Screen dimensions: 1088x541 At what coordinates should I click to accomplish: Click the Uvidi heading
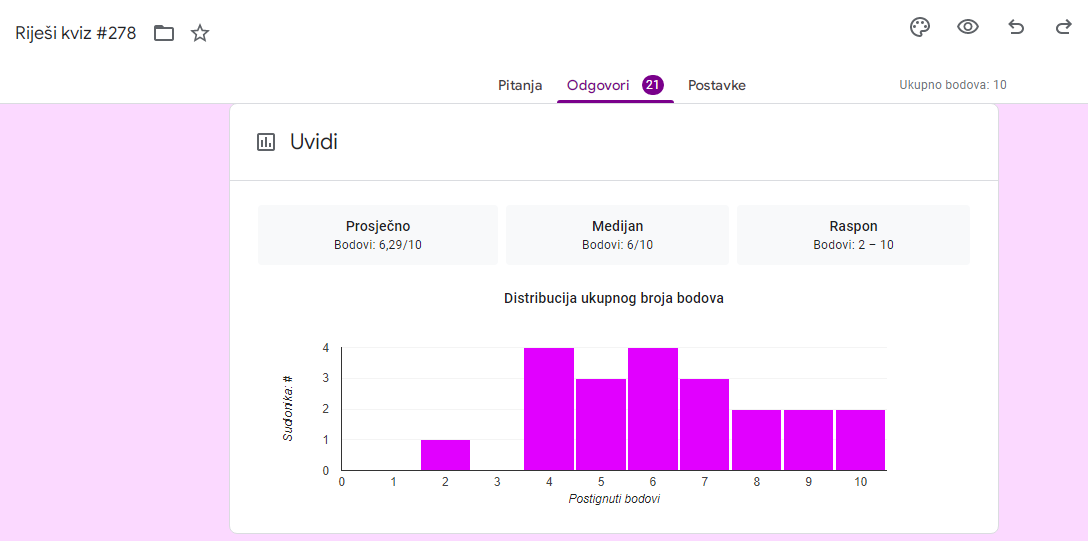[x=314, y=143]
